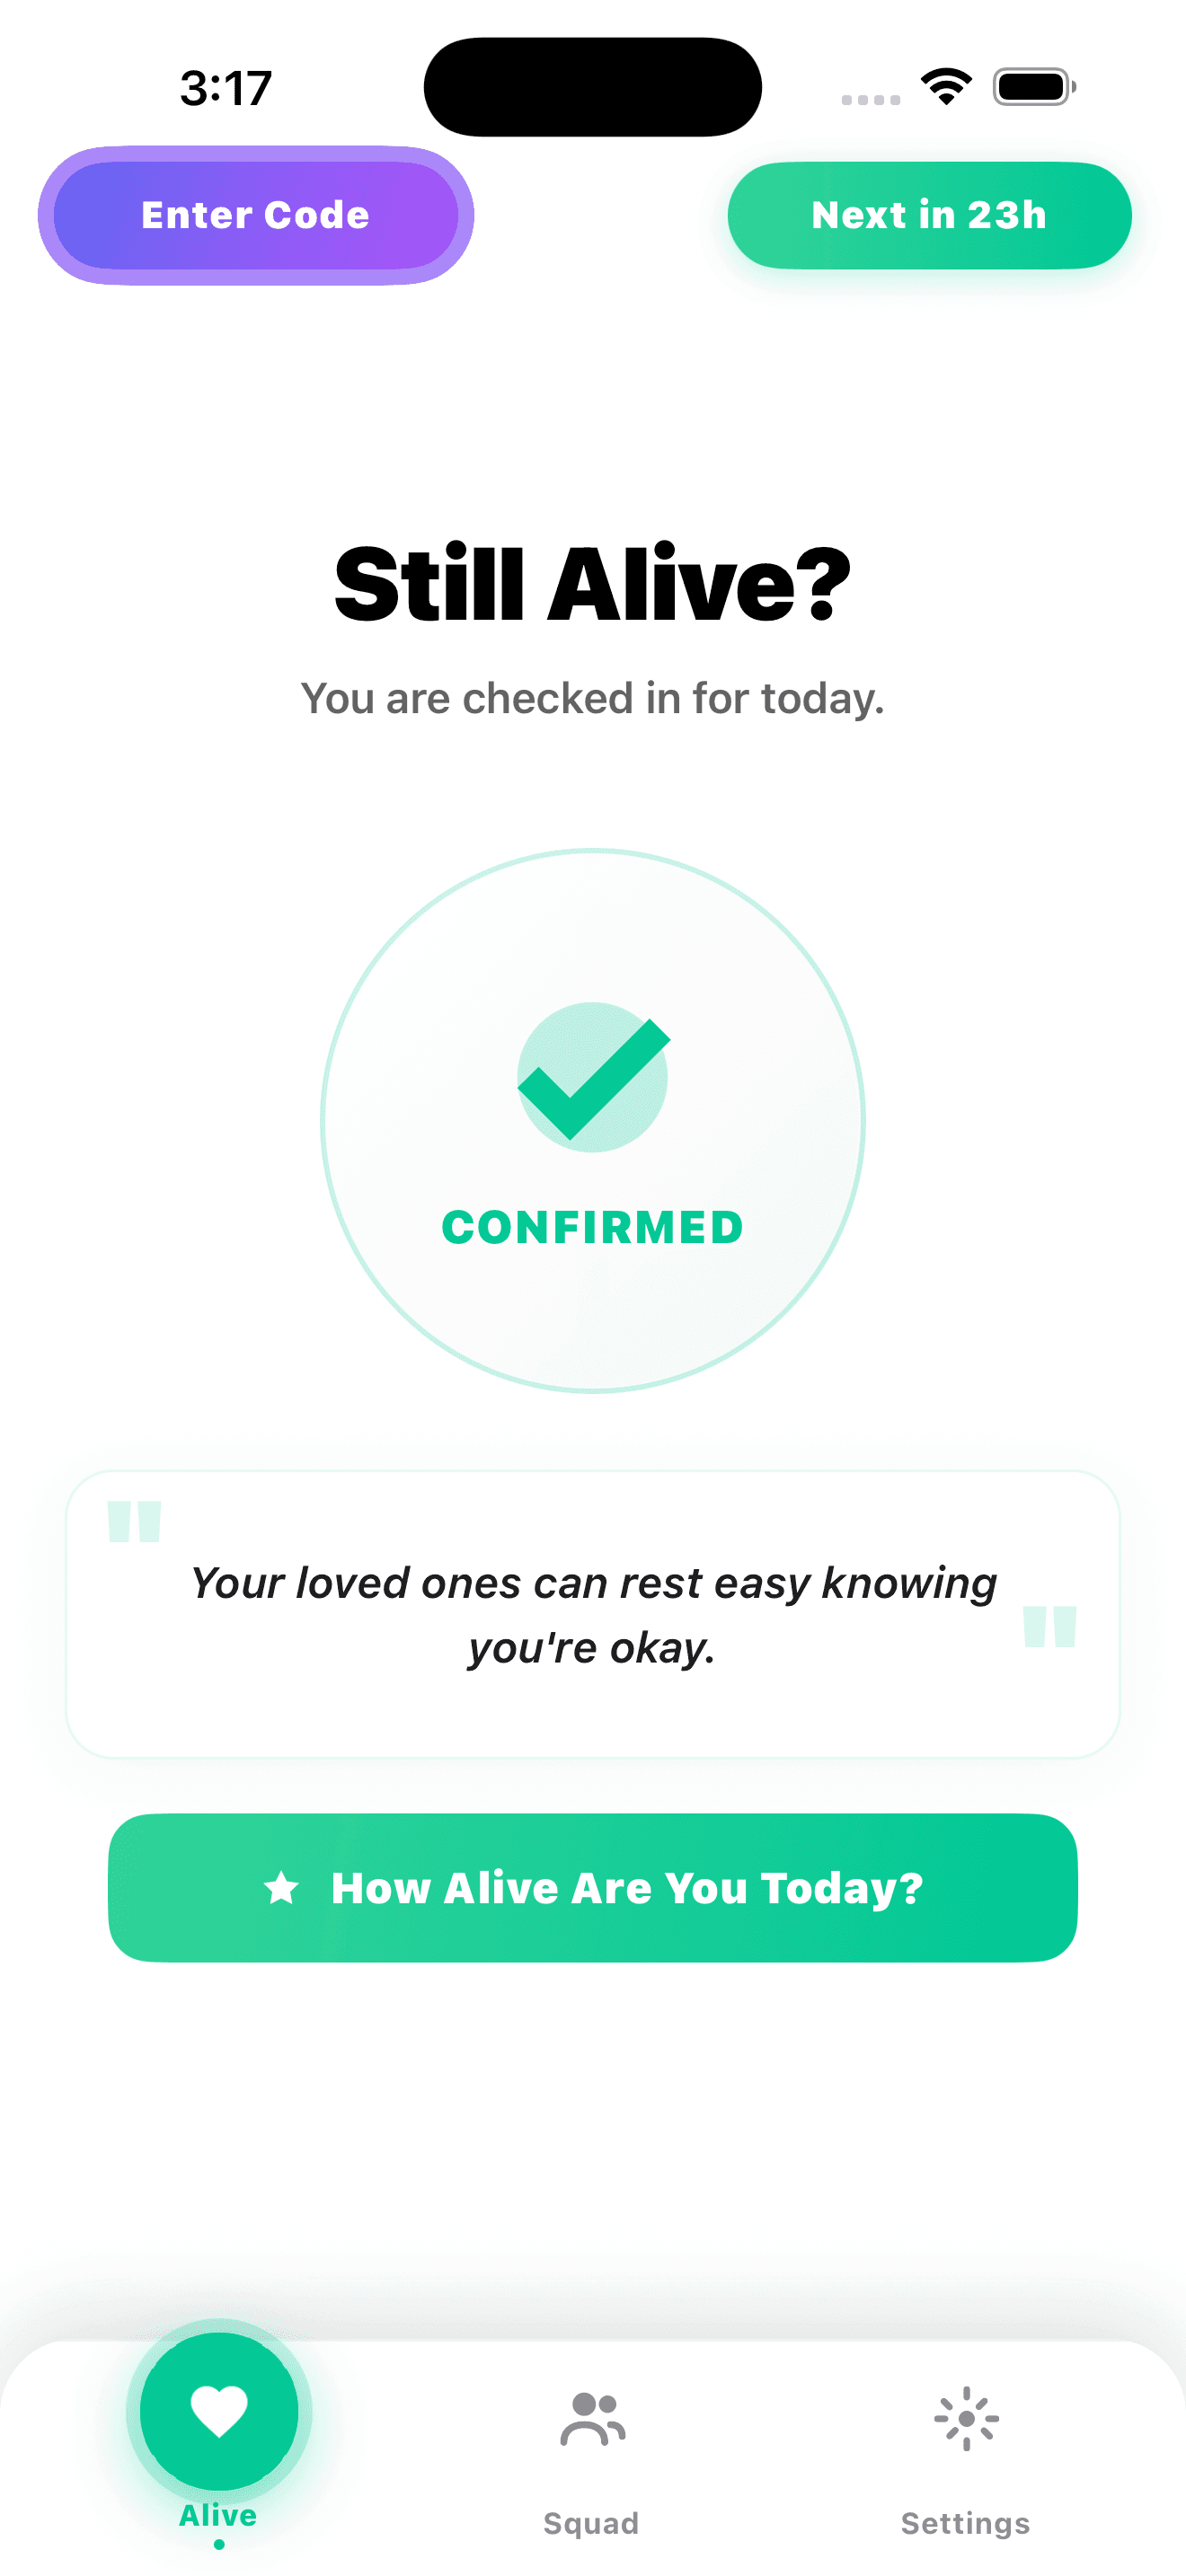1186x2576 pixels.
Task: Open How Alive Are You Today?
Action: point(626,1888)
